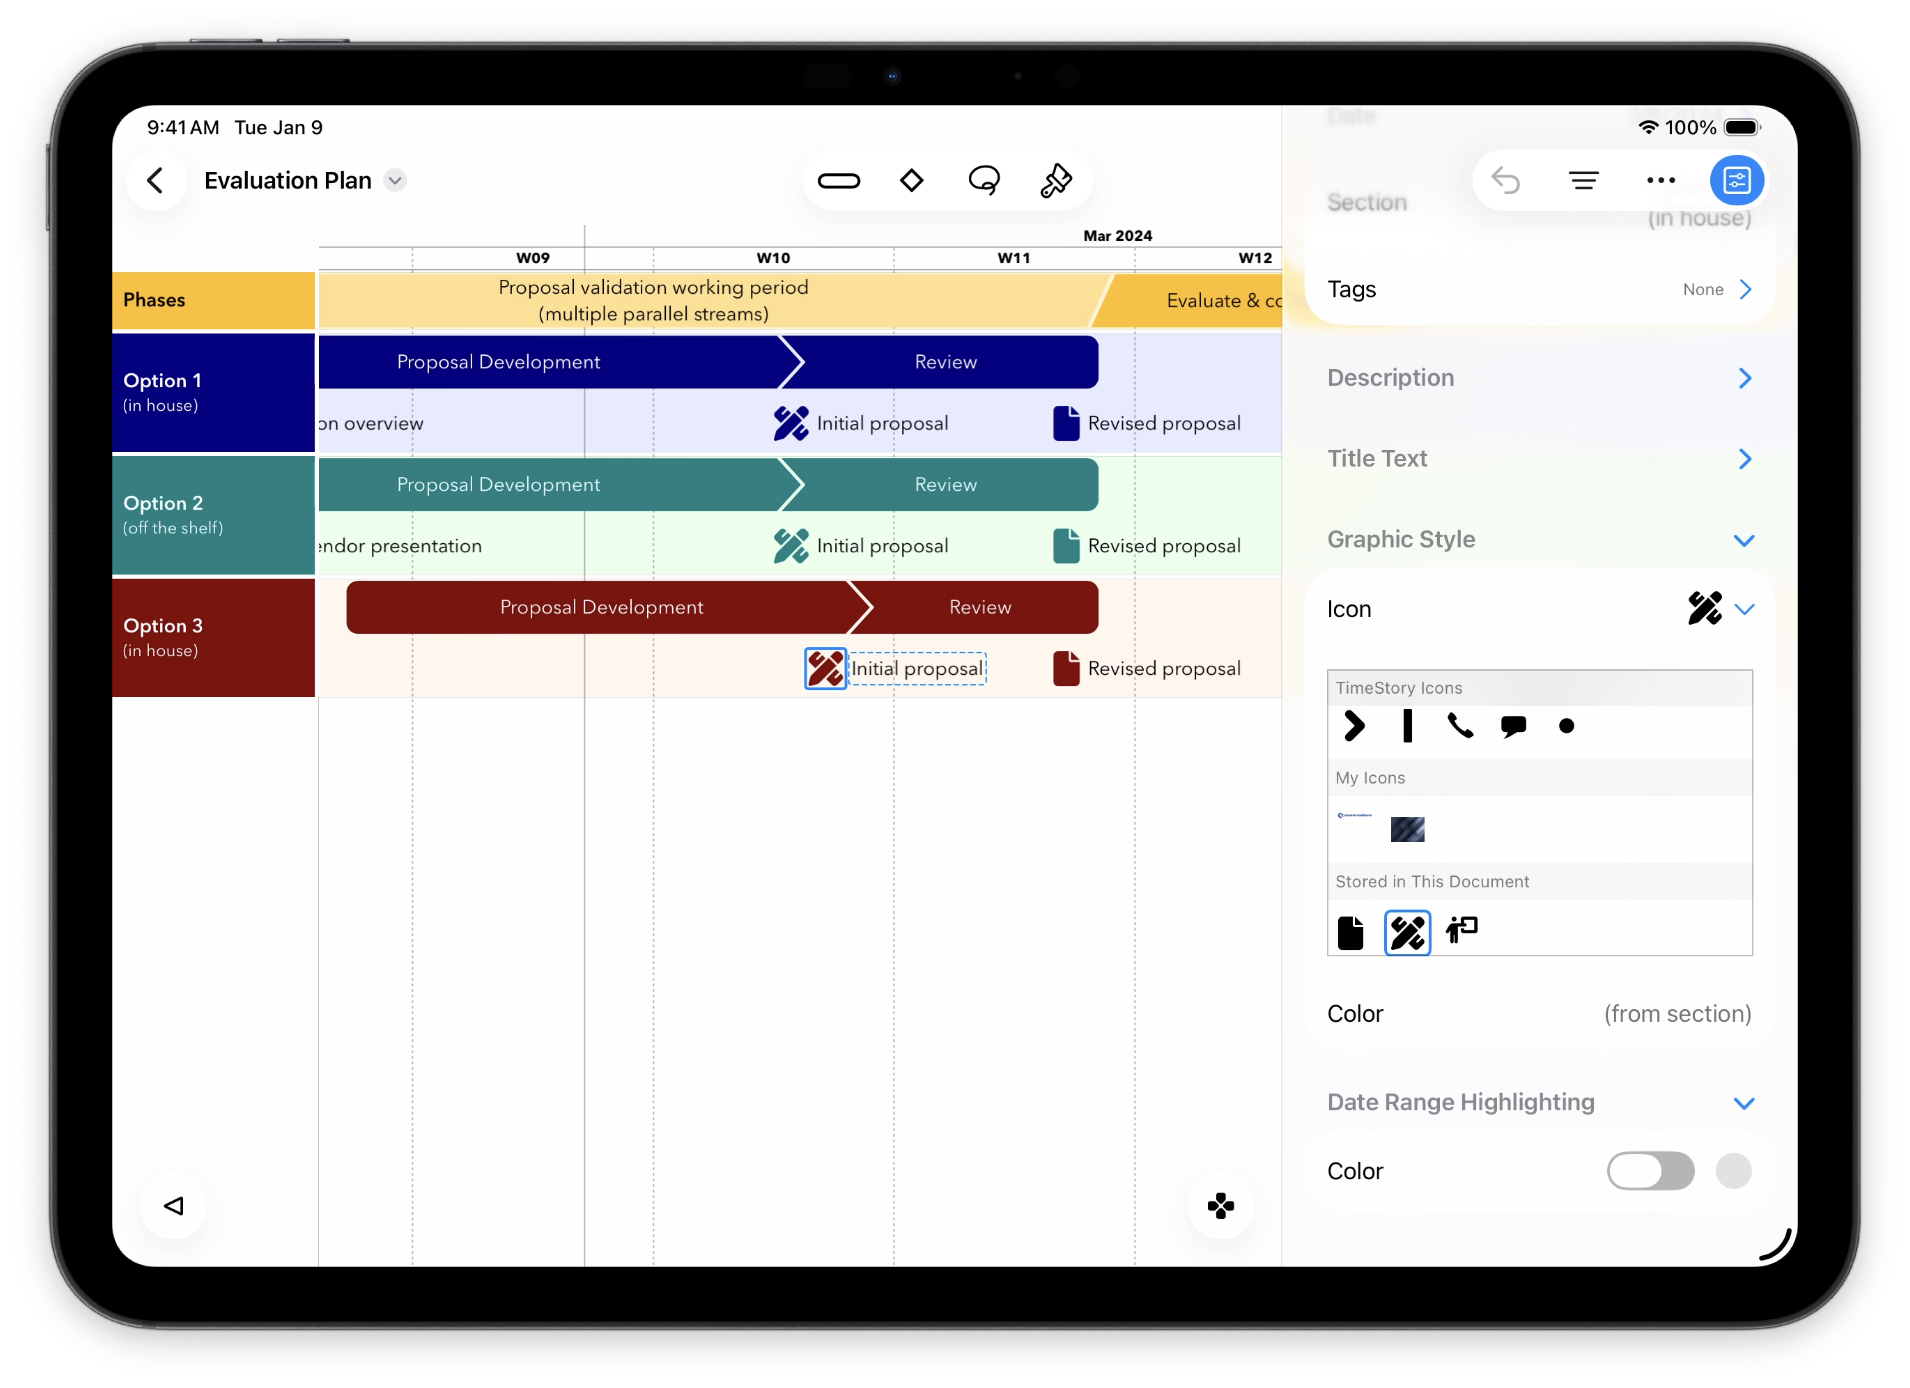Select the phone icon from TimeStory Icons
Screen dimensions: 1910x1388
(1460, 727)
